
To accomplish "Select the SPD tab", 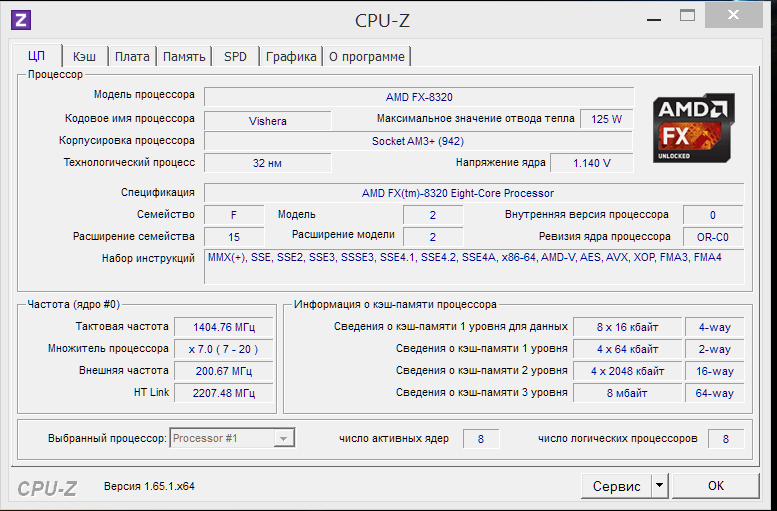I will pos(235,57).
